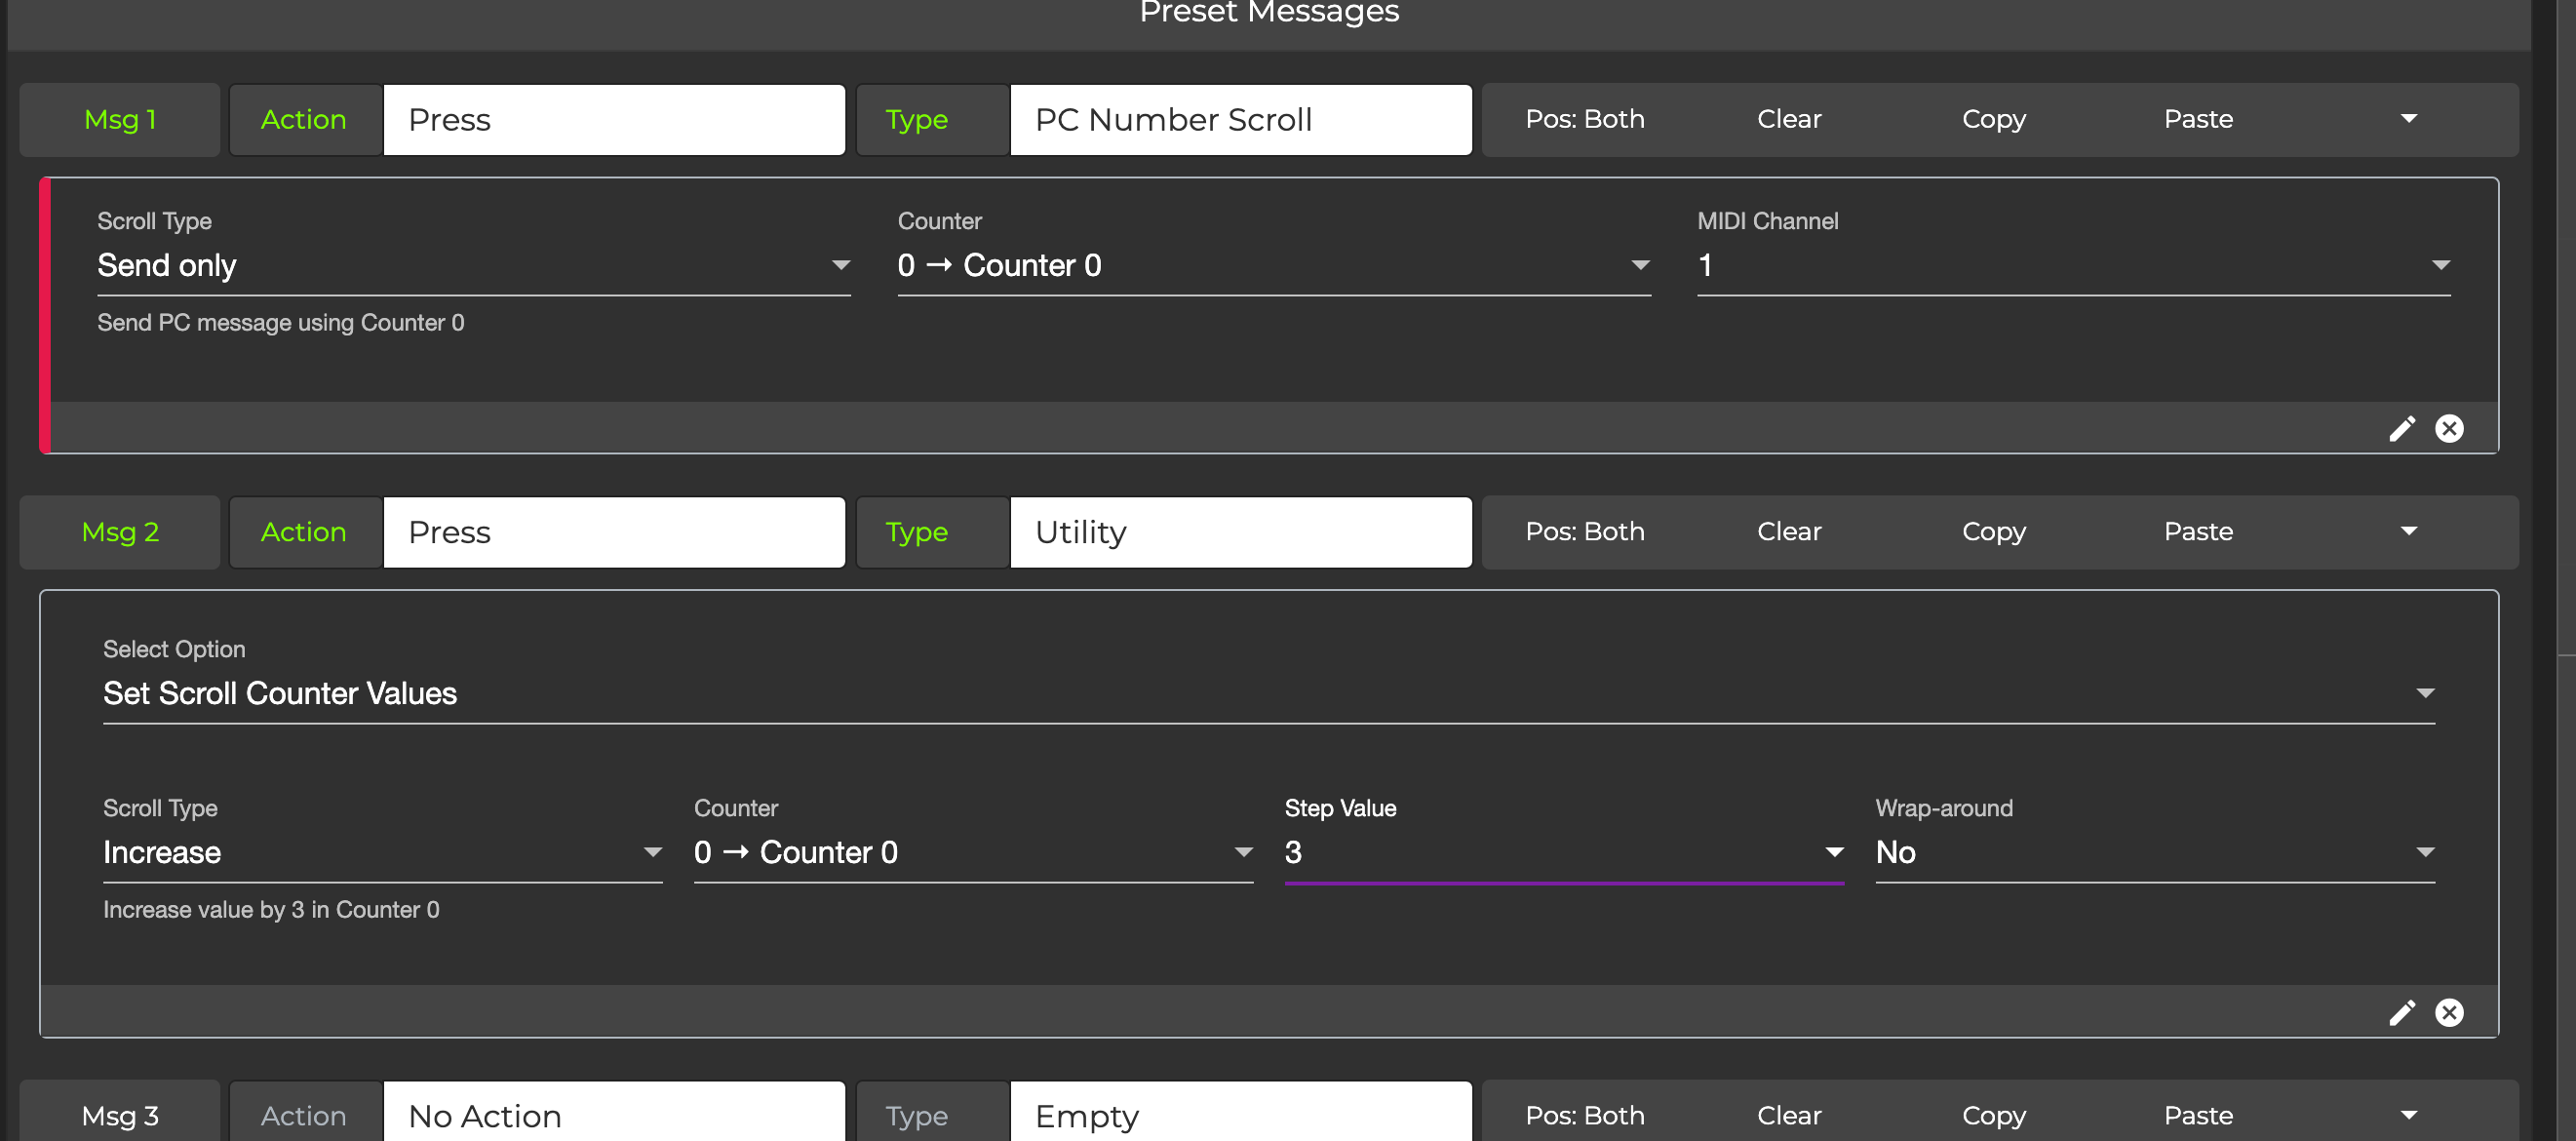This screenshot has width=2576, height=1141.
Task: Expand the Msg 1 toolbar dropdown arrow
Action: 2409,119
